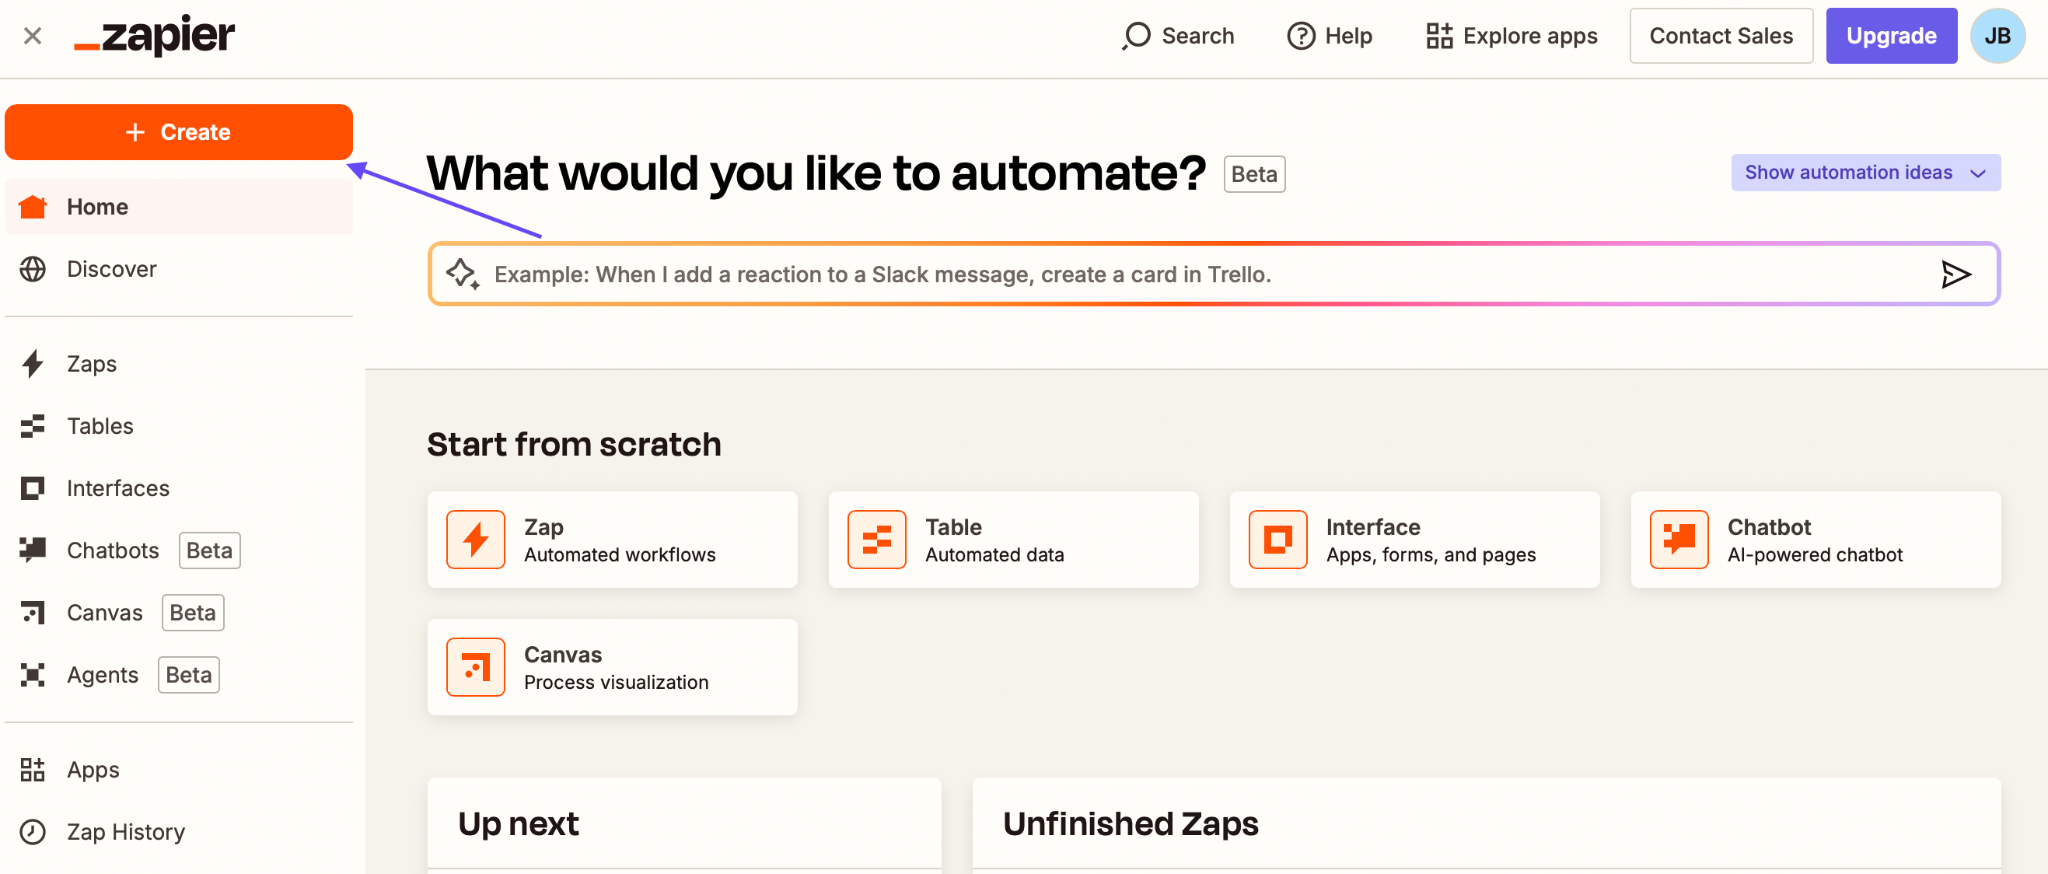Create a Table automated data card
The width and height of the screenshot is (2048, 874).
pos(1013,540)
